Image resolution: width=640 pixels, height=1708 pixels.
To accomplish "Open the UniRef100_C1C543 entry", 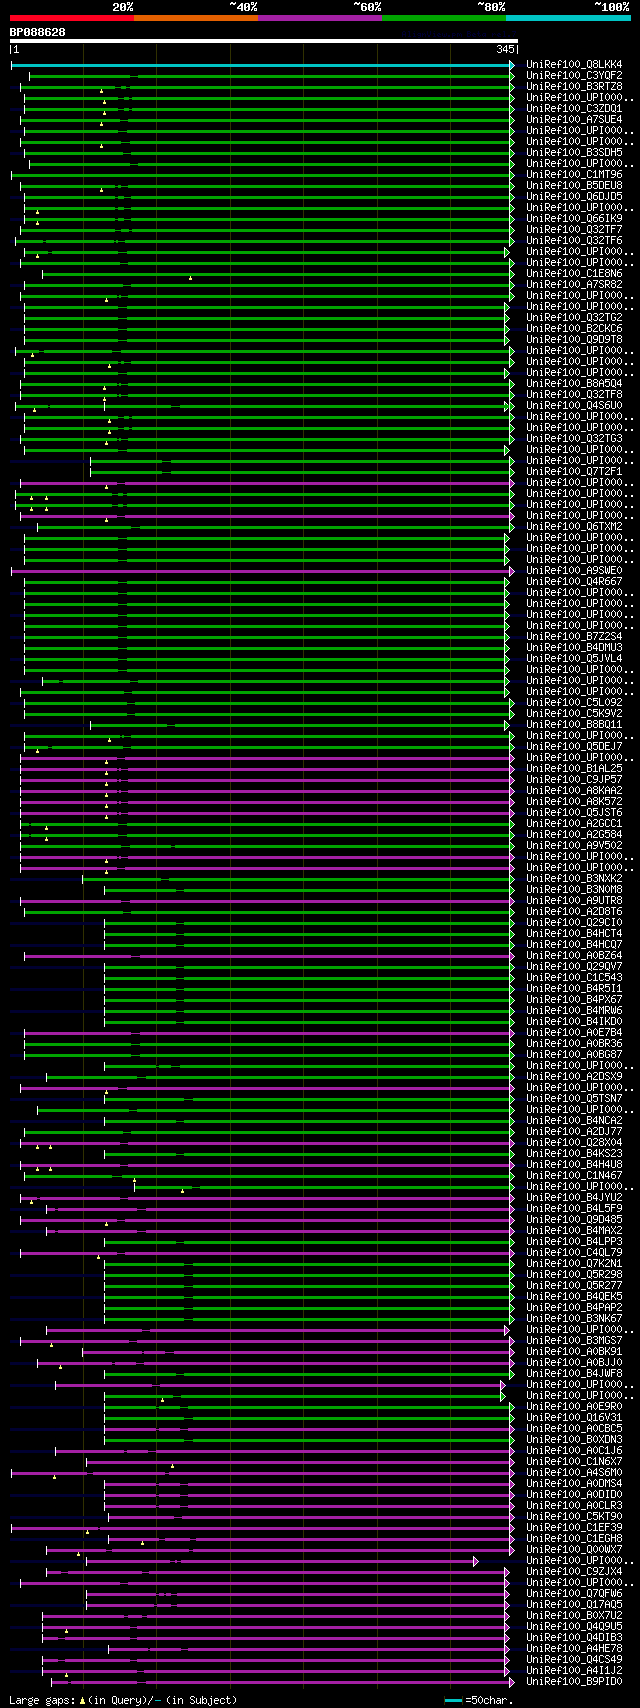I will [x=574, y=978].
